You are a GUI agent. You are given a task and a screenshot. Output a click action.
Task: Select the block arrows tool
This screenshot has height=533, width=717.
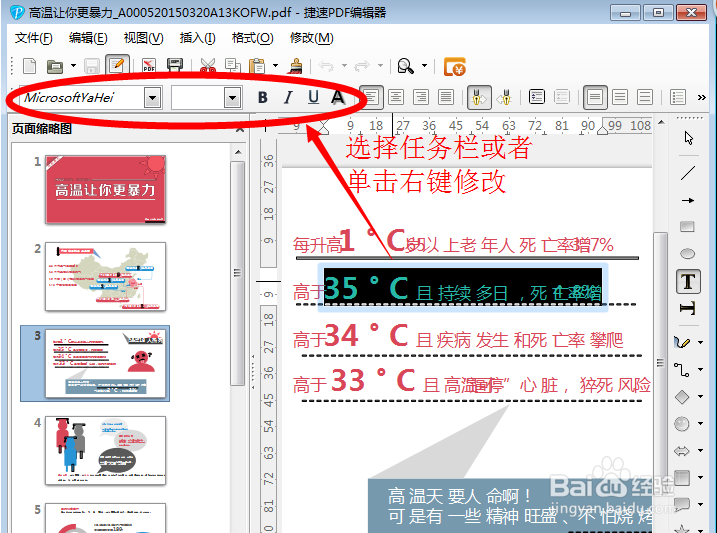click(x=682, y=451)
